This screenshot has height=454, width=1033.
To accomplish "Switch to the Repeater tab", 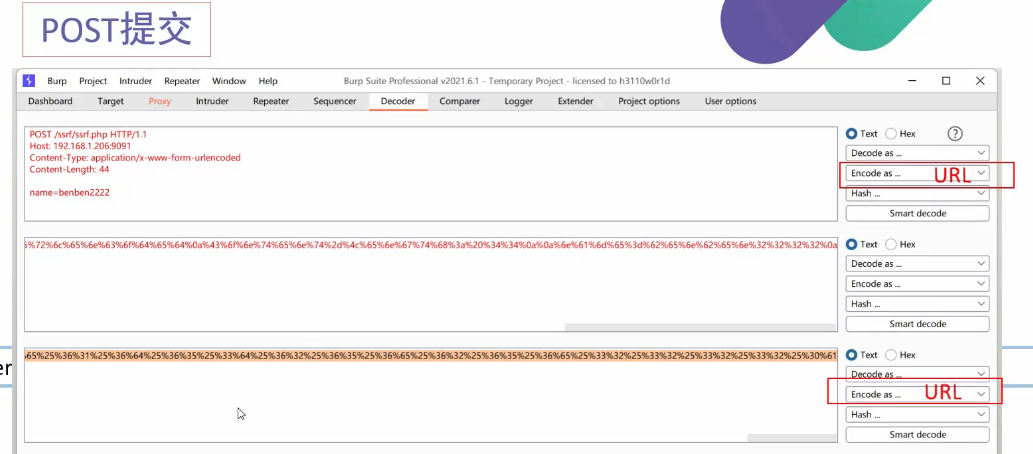I will point(271,101).
